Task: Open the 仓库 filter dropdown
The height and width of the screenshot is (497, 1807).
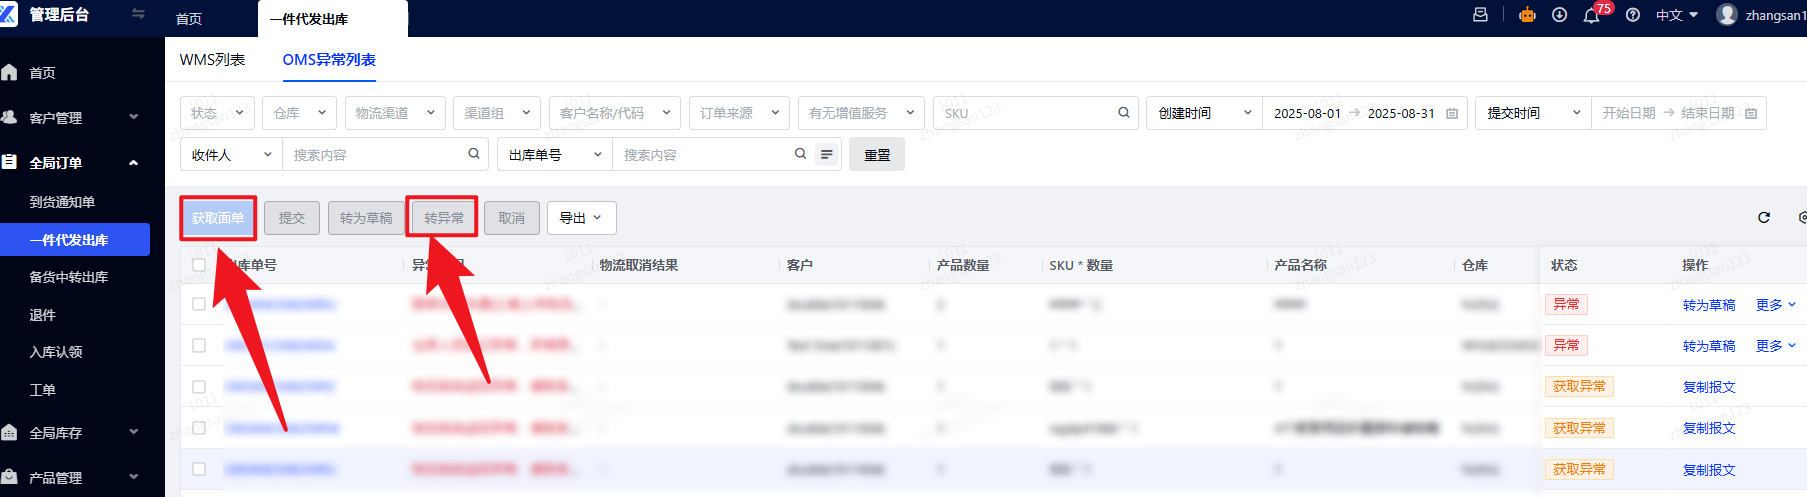Action: pyautogui.click(x=299, y=113)
